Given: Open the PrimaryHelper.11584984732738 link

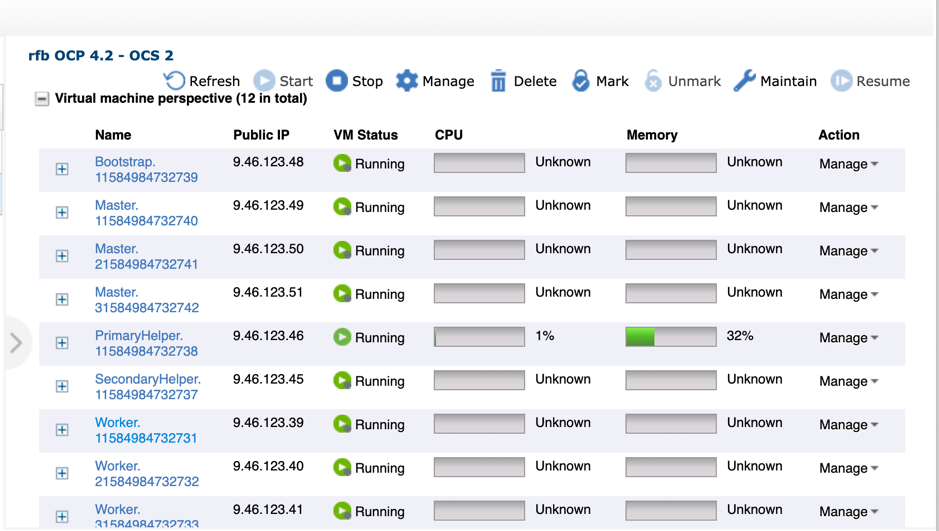Looking at the screenshot, I should 146,343.
